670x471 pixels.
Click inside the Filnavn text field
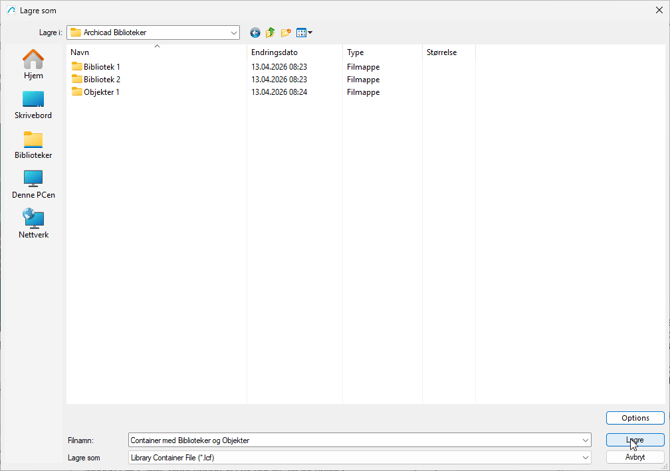pos(350,440)
